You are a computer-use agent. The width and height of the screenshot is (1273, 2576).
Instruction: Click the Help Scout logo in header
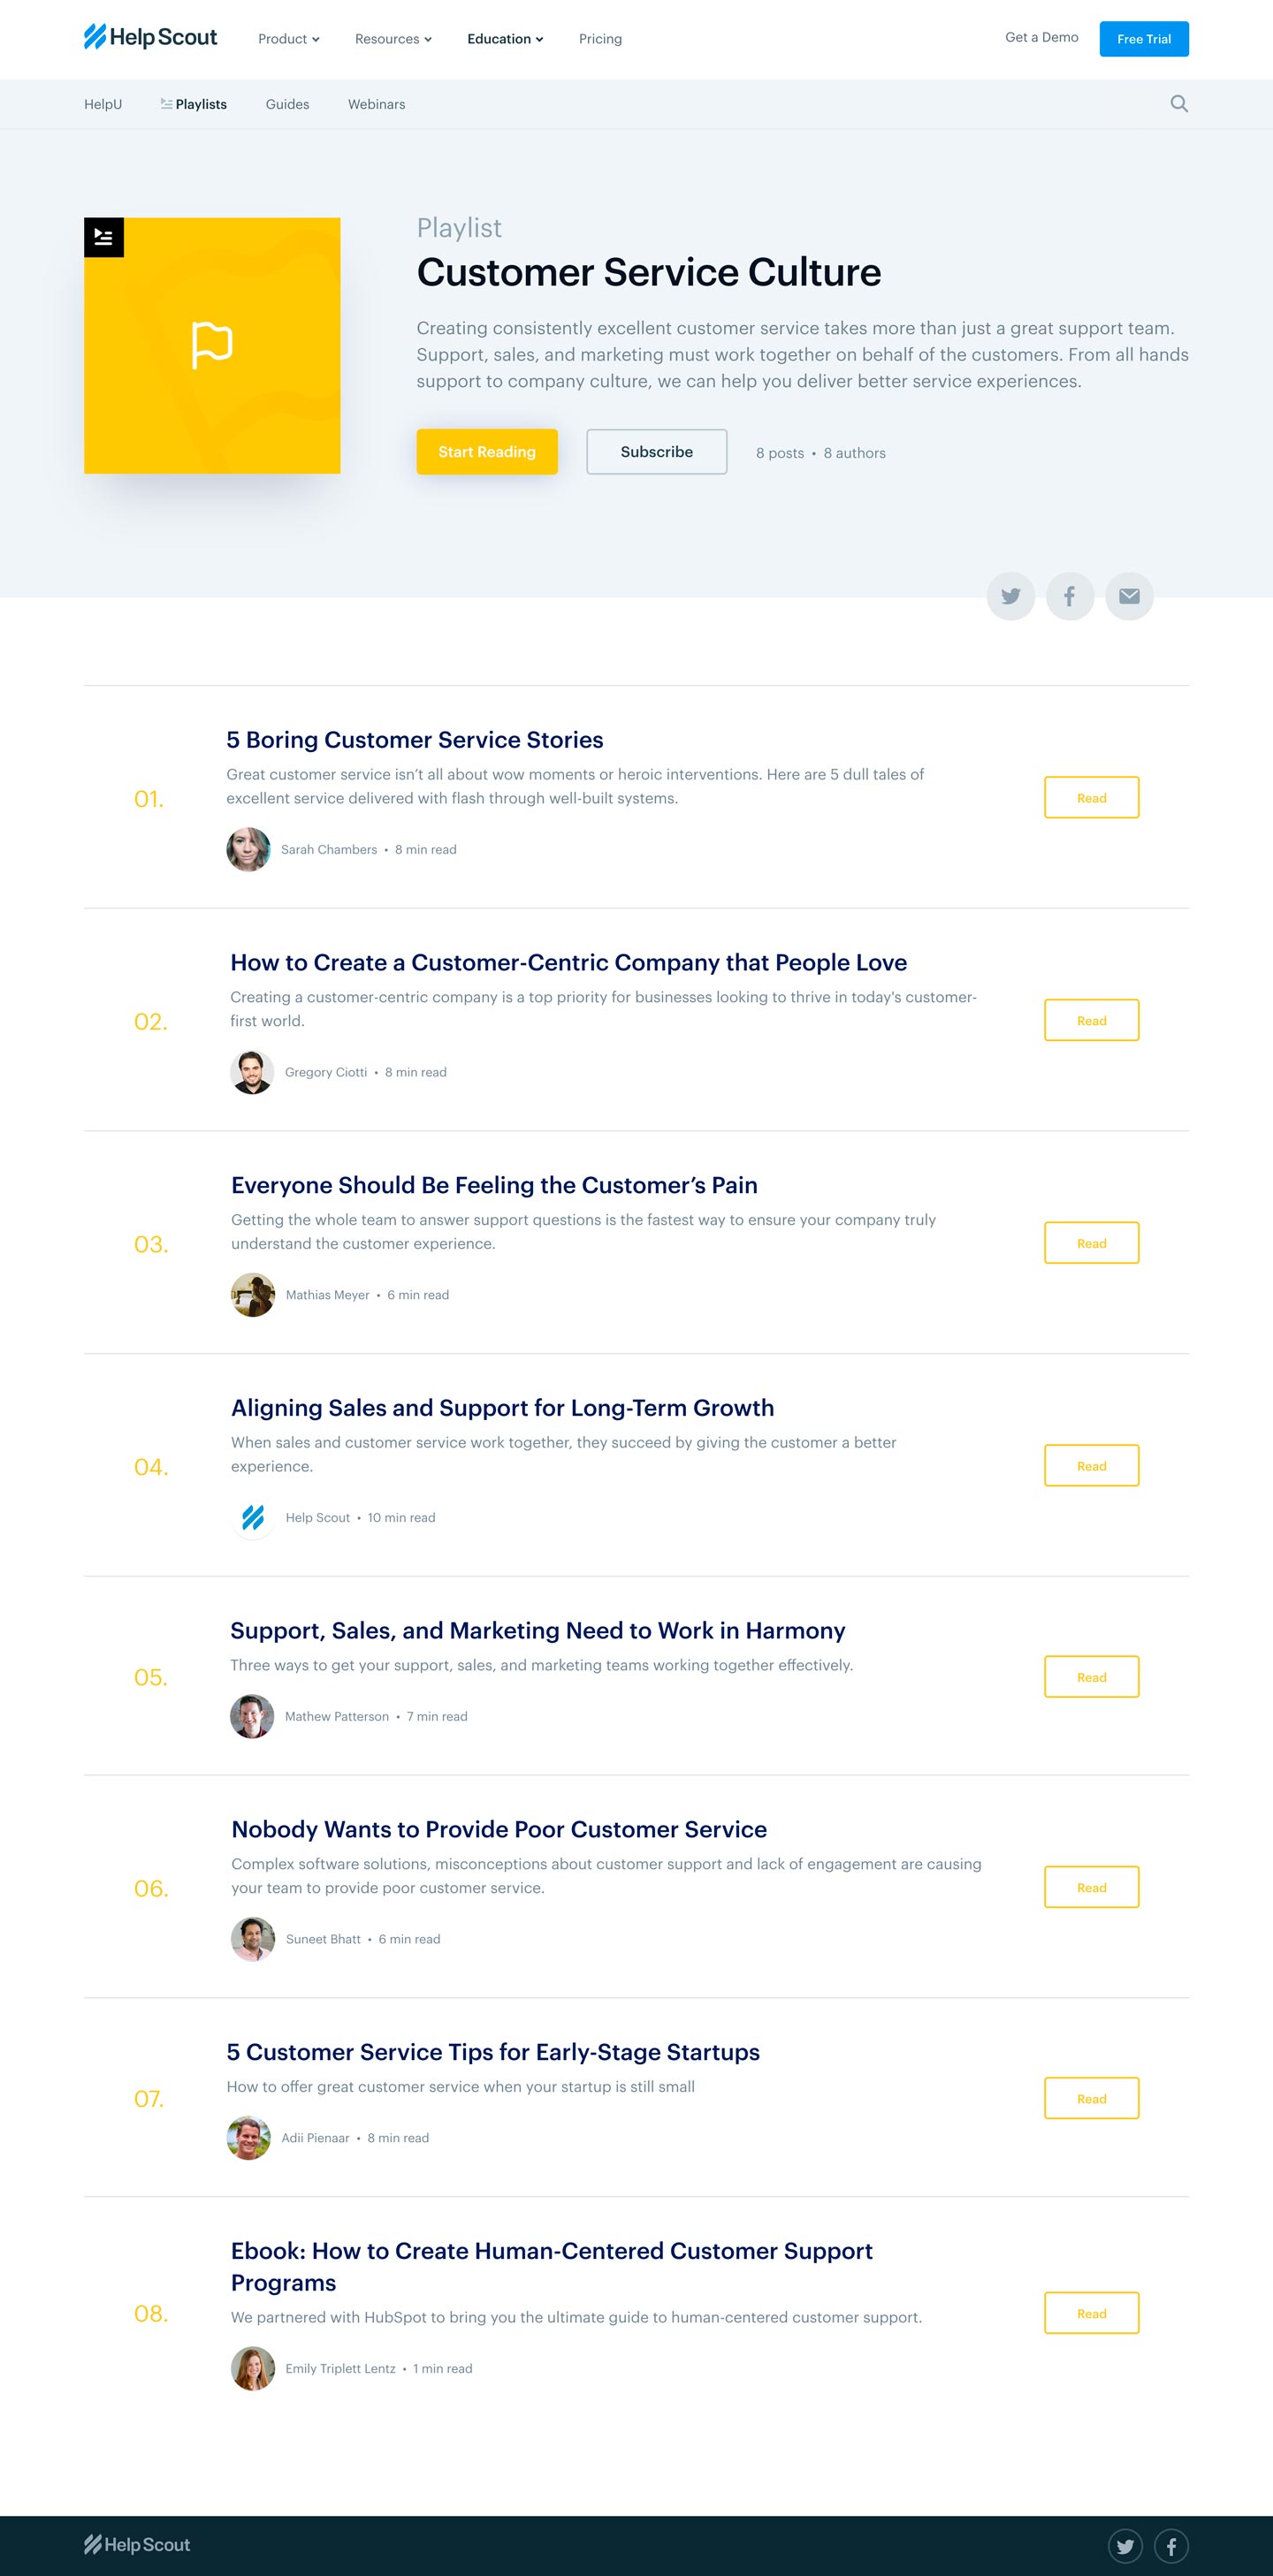click(x=150, y=38)
